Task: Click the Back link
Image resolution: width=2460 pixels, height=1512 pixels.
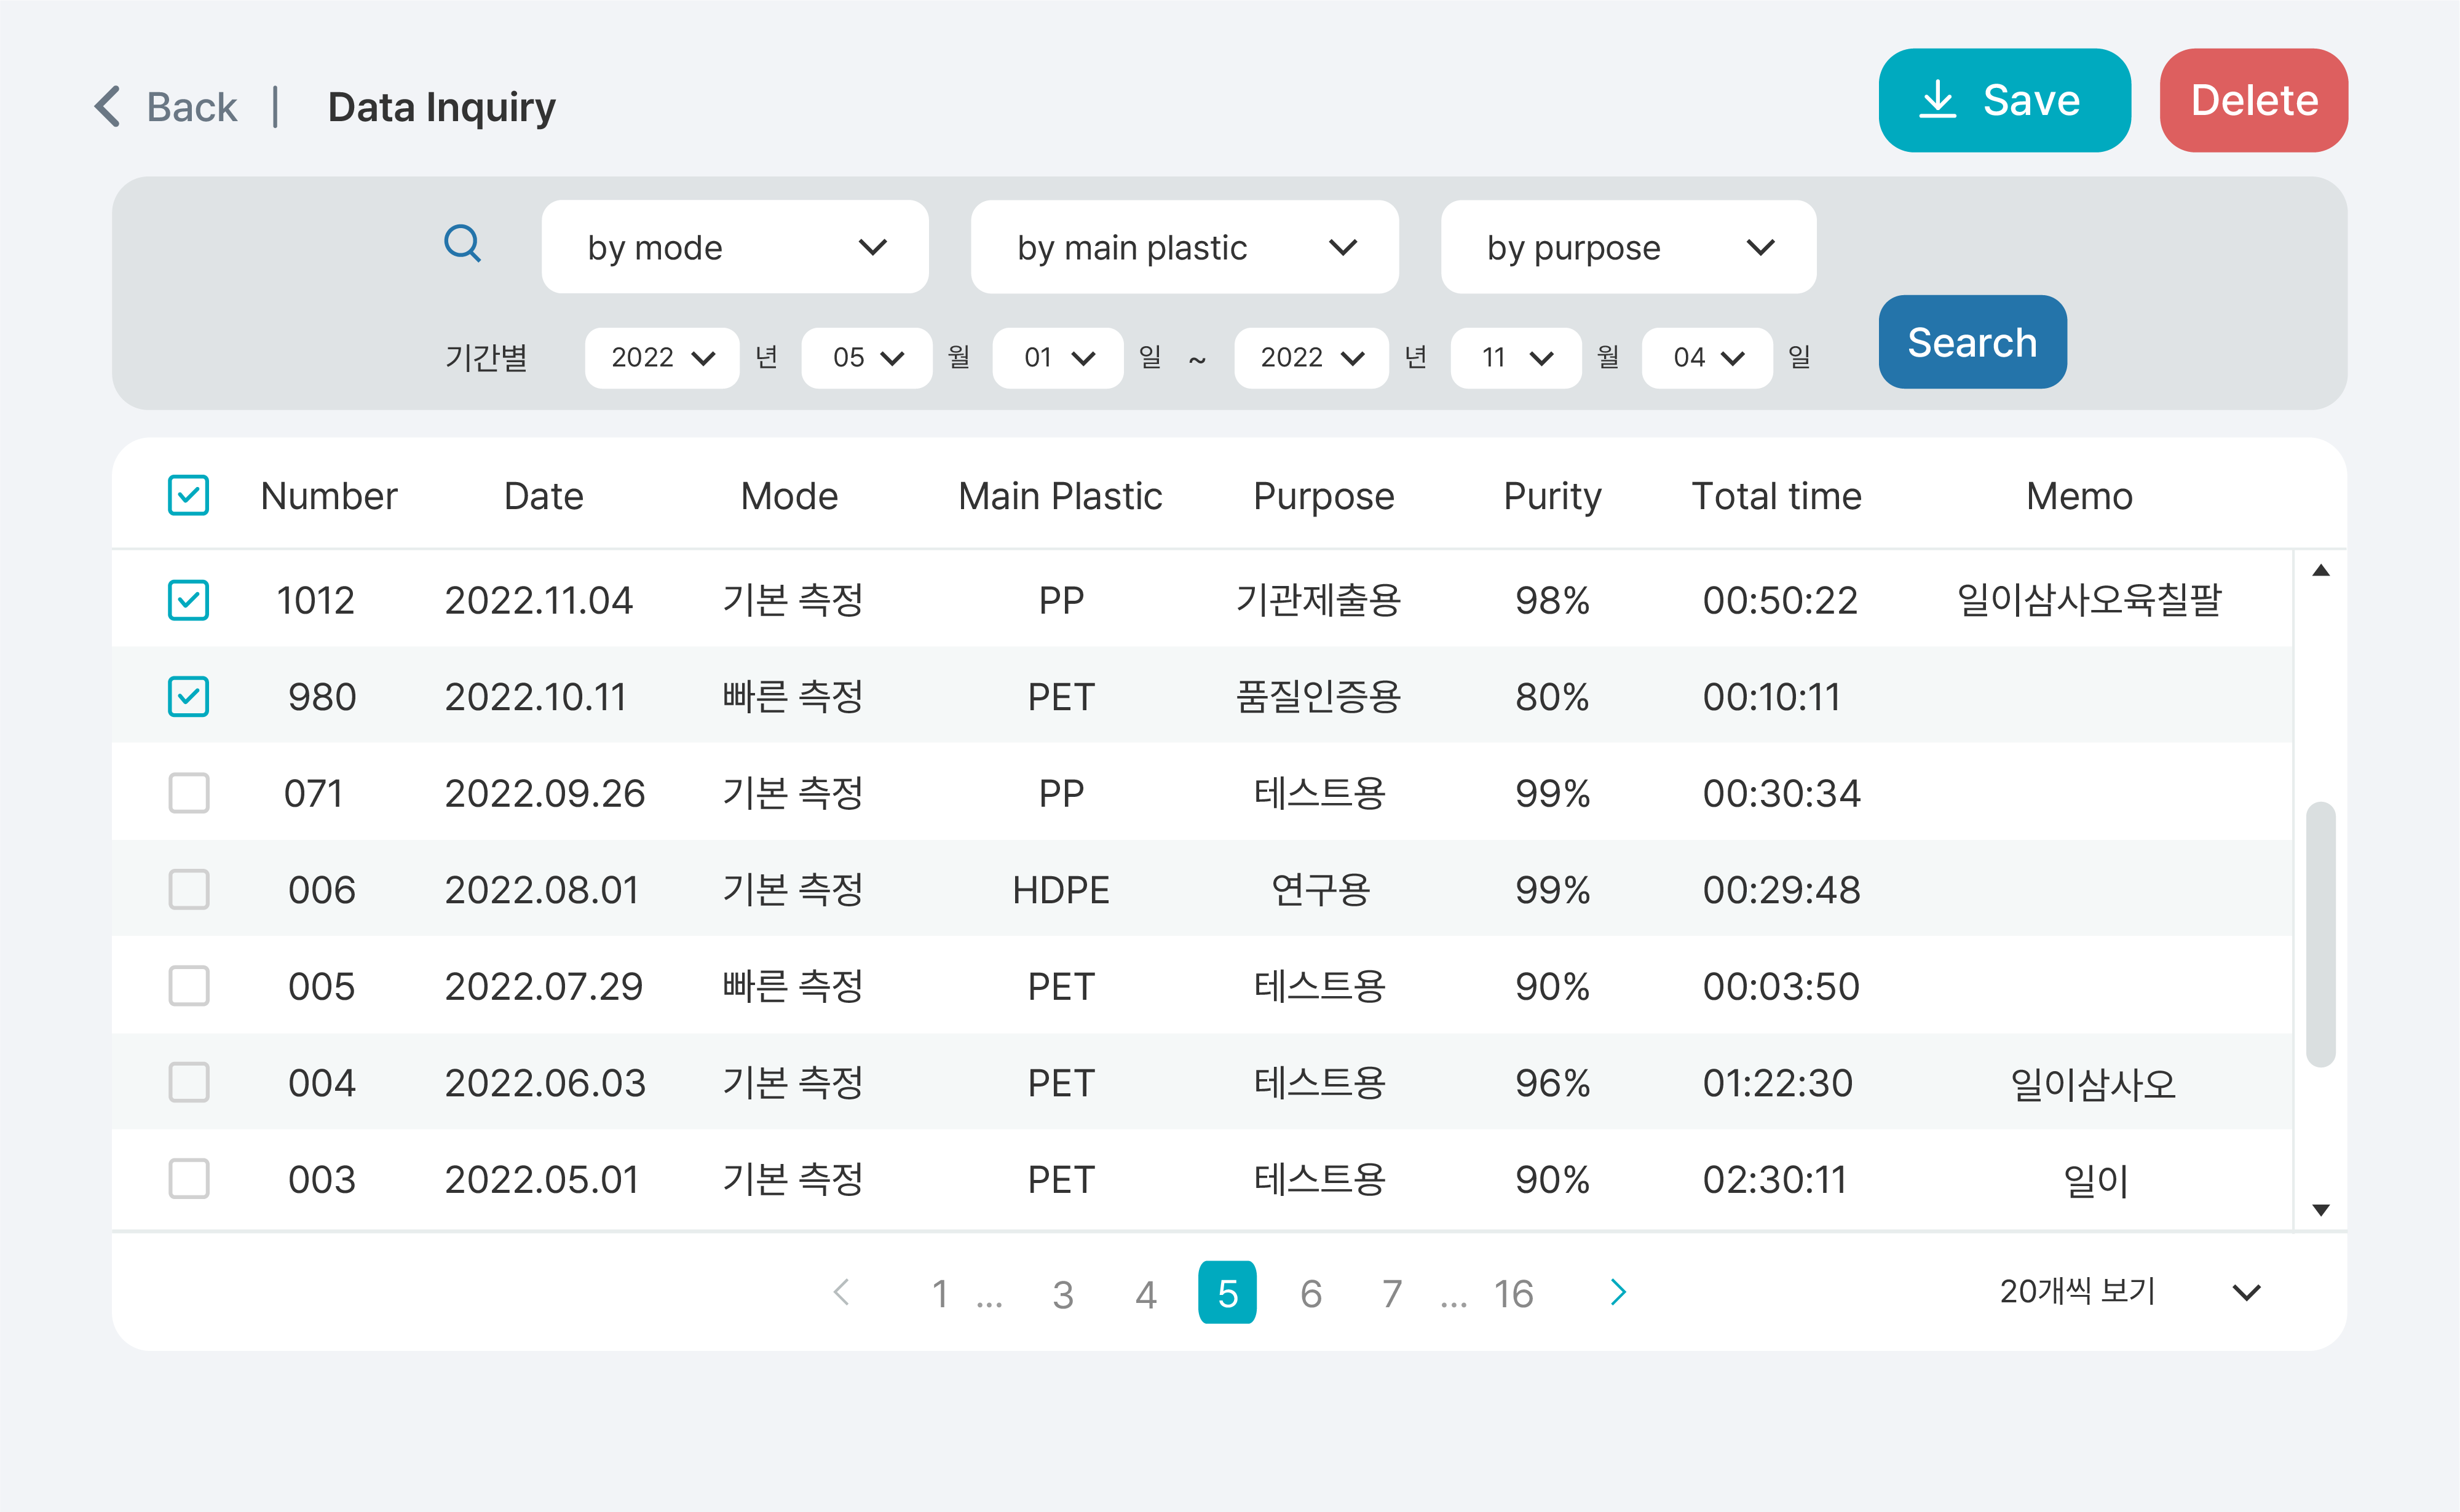Action: [192, 106]
